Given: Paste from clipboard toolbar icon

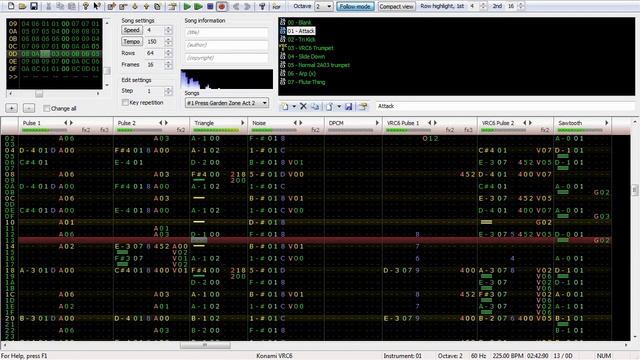Looking at the screenshot, I should click(71, 6).
